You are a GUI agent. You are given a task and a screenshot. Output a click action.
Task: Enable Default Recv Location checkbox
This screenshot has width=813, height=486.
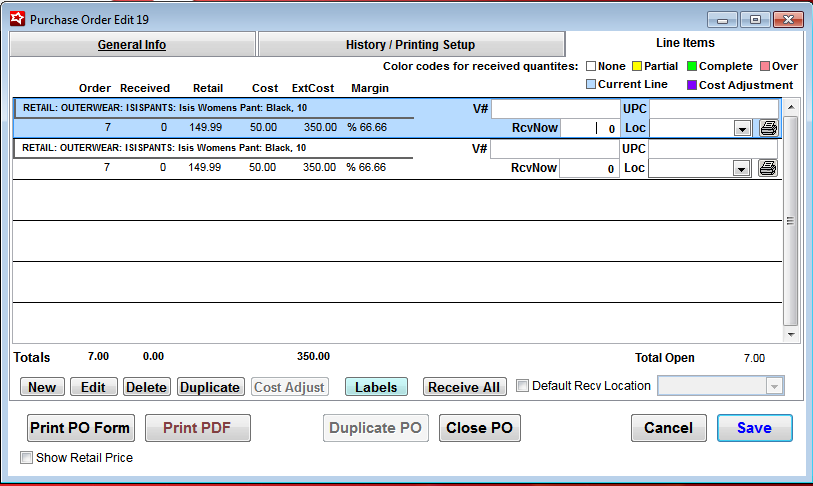(x=522, y=386)
